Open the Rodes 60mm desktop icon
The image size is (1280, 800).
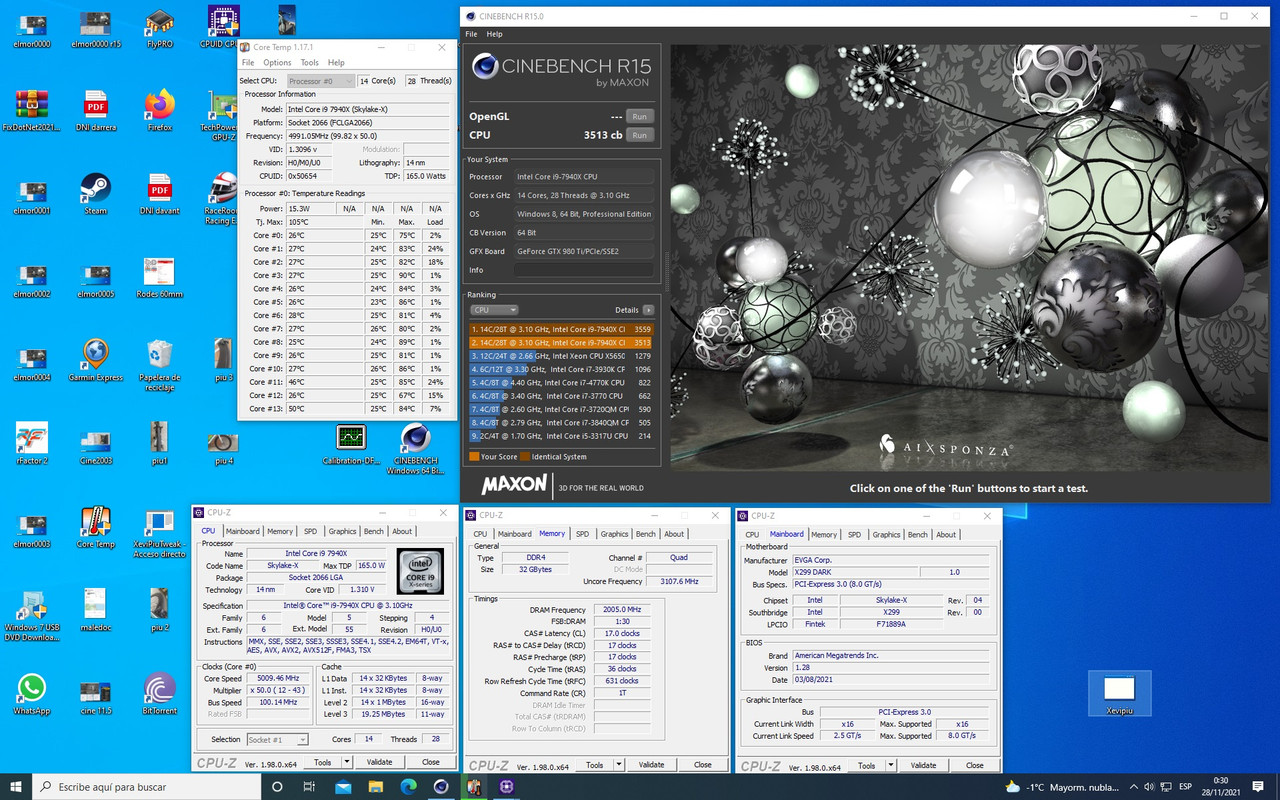coord(159,277)
